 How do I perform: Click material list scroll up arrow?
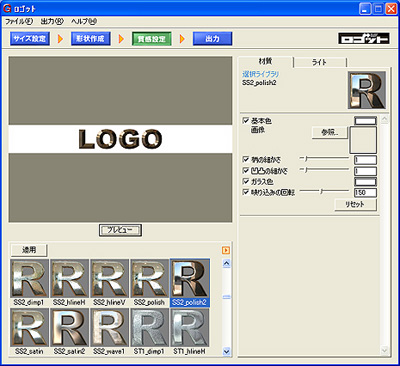[226, 263]
